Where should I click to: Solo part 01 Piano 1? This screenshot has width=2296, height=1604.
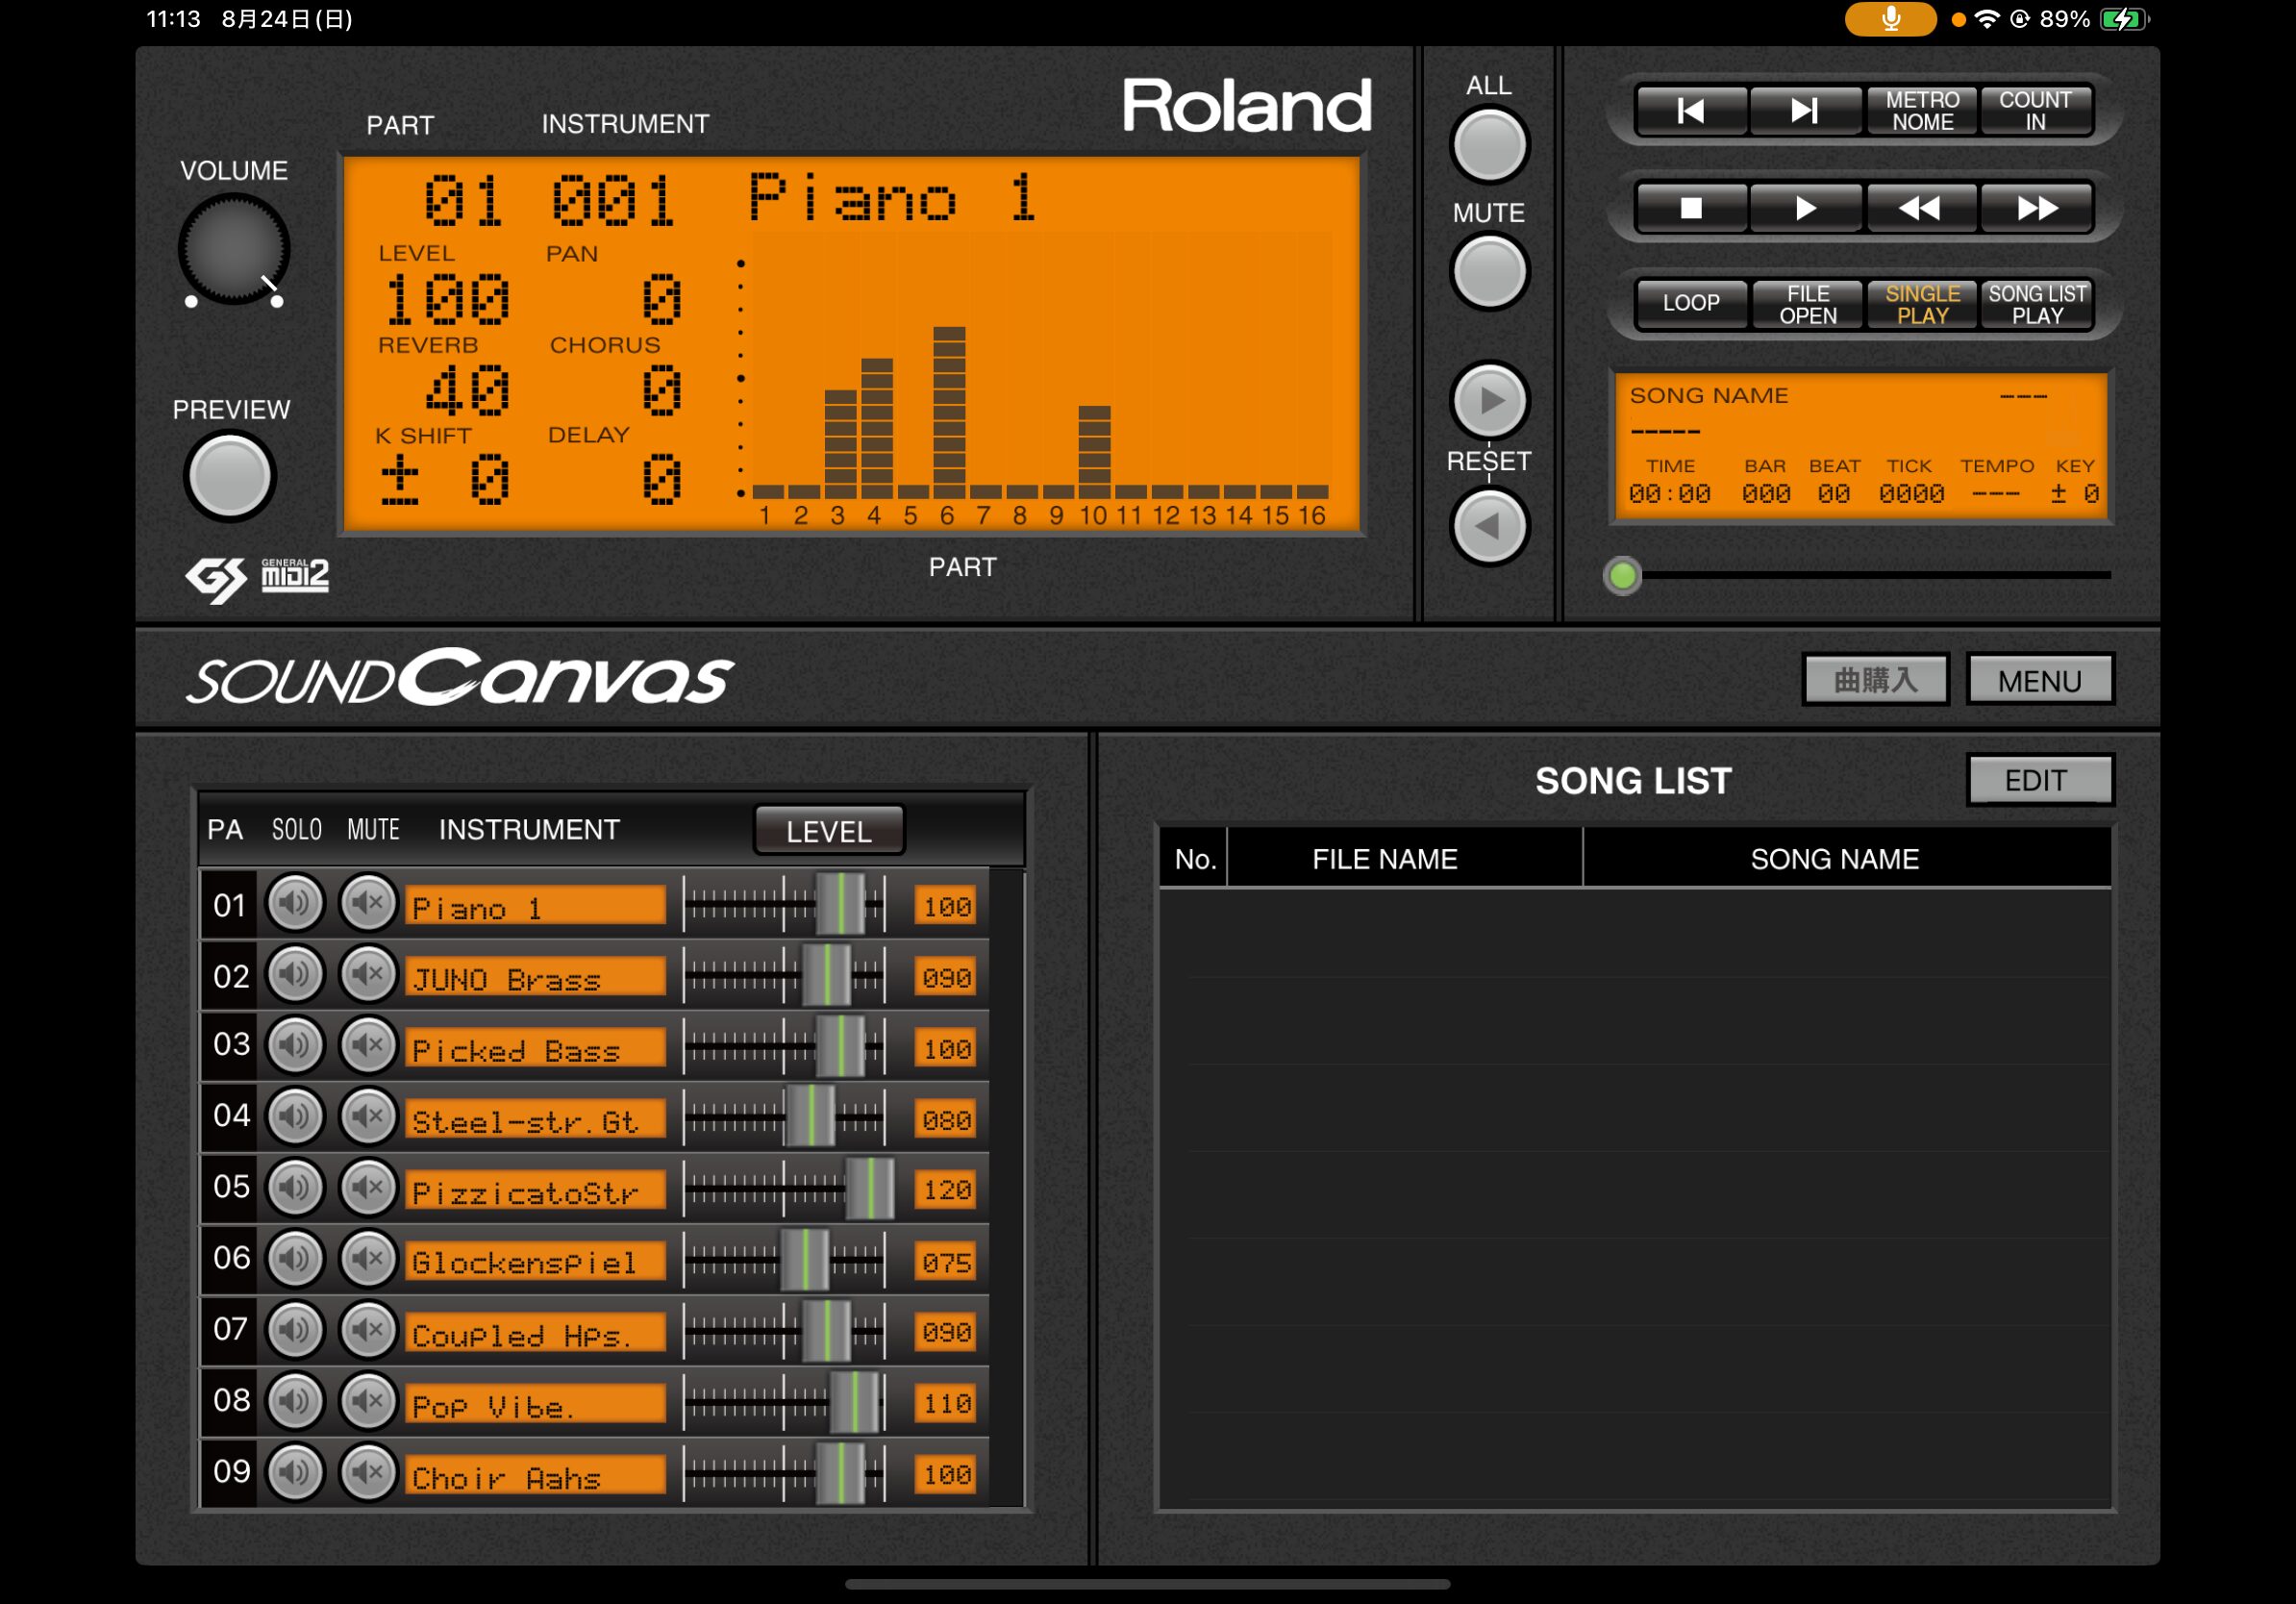tap(295, 904)
